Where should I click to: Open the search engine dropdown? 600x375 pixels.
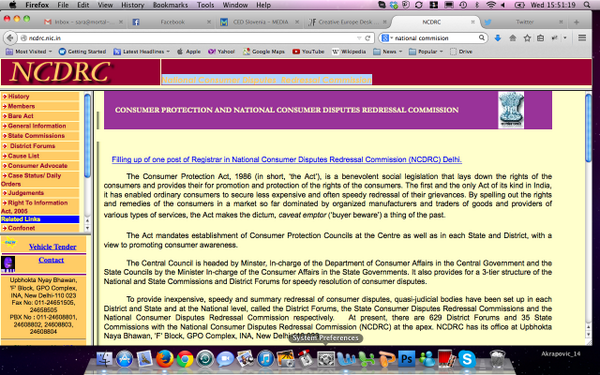[387, 38]
